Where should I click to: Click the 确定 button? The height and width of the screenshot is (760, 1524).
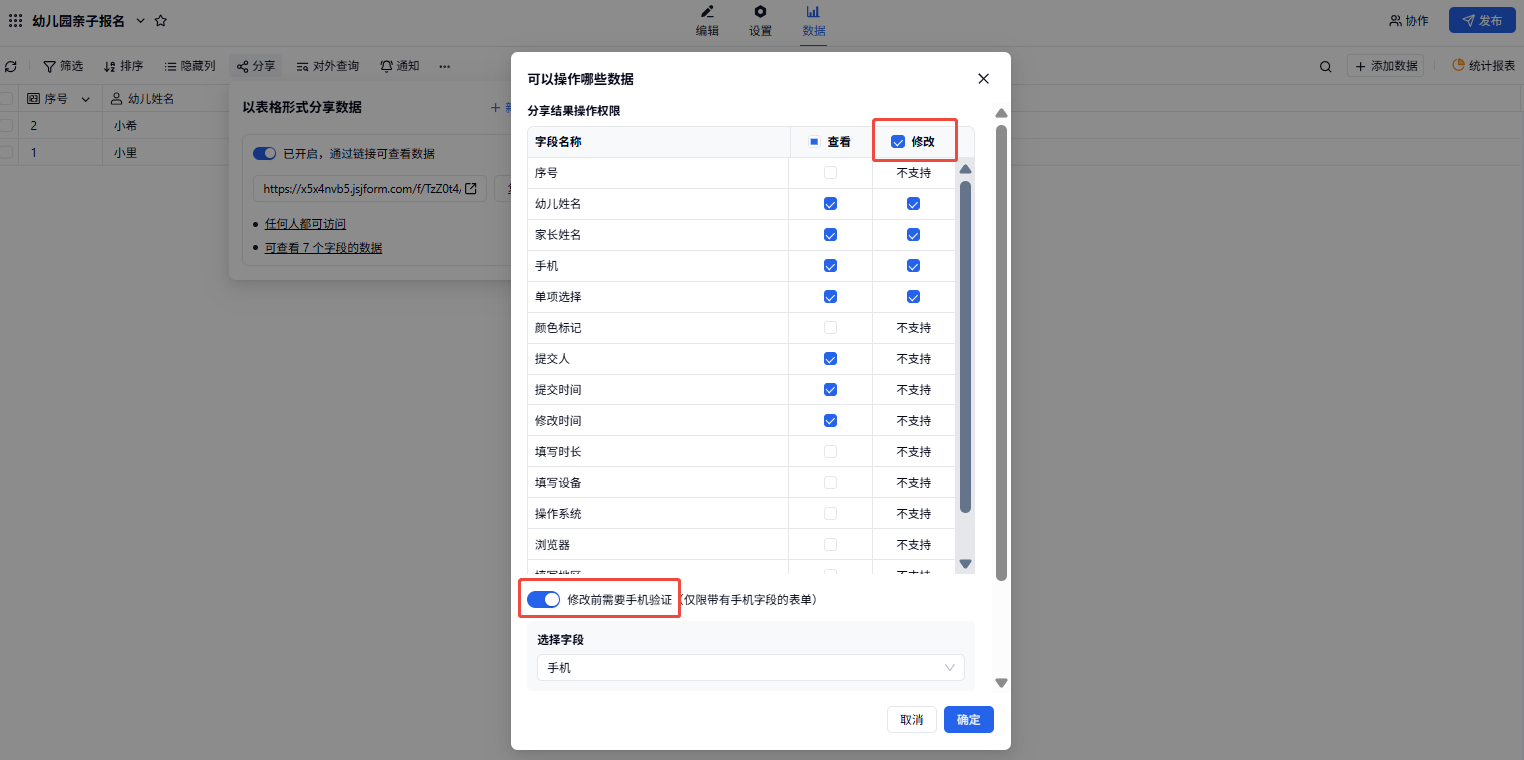[x=968, y=720]
